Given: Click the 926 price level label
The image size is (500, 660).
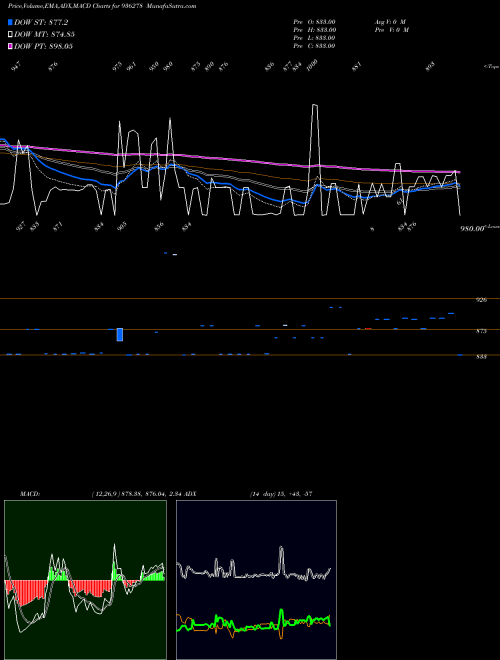Looking at the screenshot, I should (x=481, y=300).
